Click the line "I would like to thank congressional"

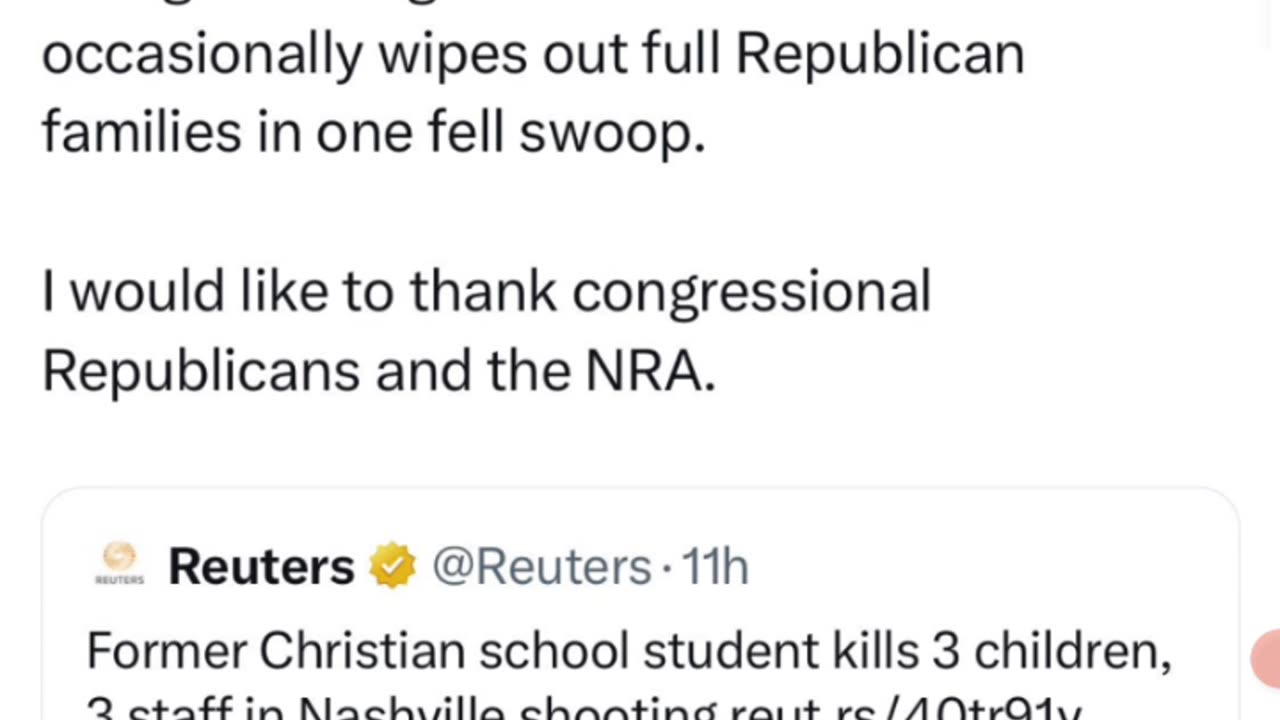pyautogui.click(x=486, y=292)
